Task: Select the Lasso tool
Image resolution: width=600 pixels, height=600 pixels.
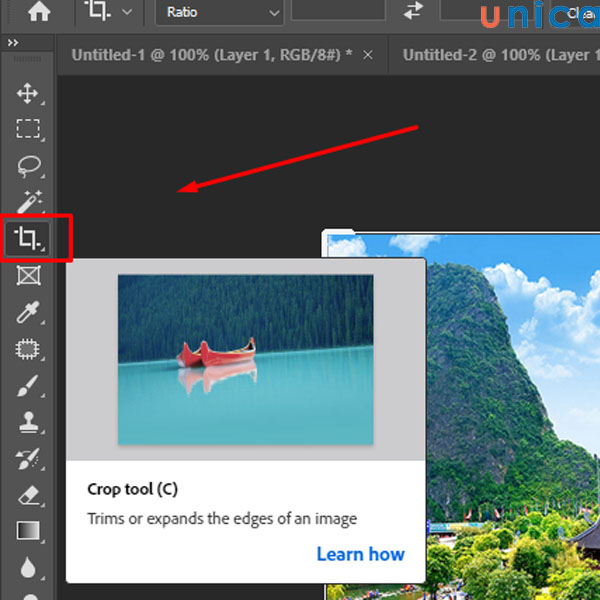Action: tap(29, 166)
